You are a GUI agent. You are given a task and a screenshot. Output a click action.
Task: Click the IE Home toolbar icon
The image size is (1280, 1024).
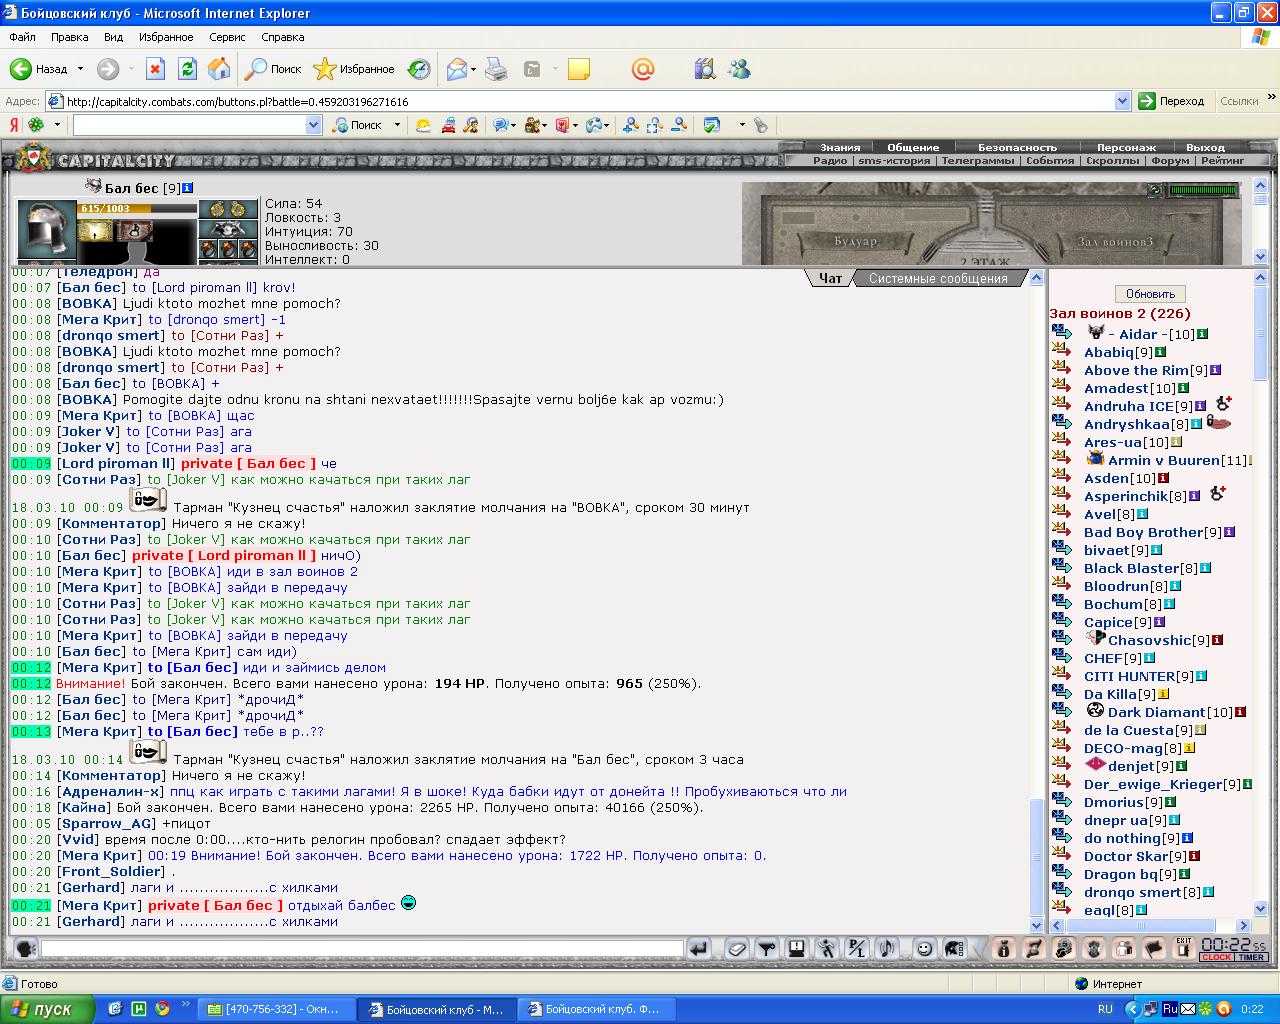click(219, 69)
